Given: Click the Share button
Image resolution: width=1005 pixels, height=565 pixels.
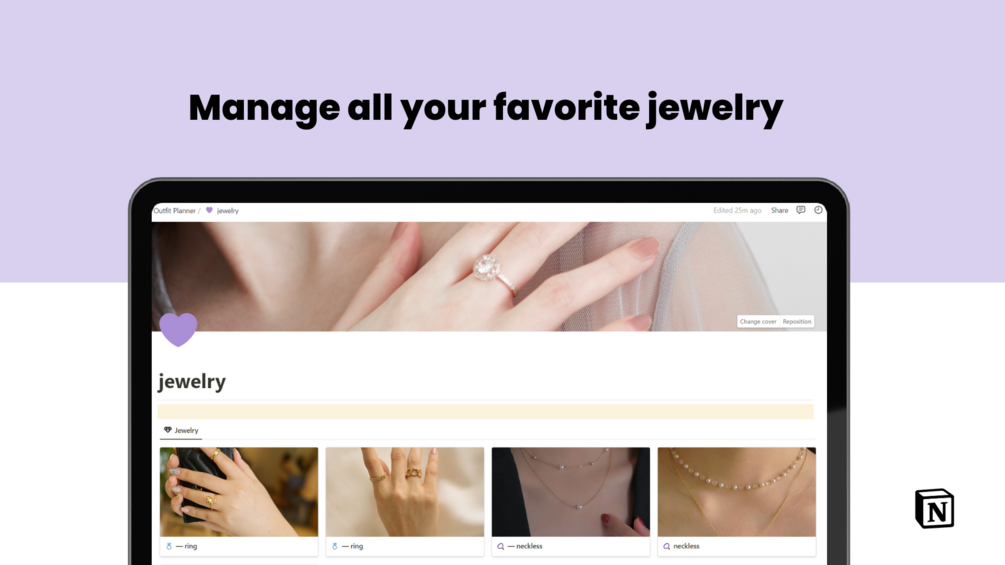Looking at the screenshot, I should (779, 210).
